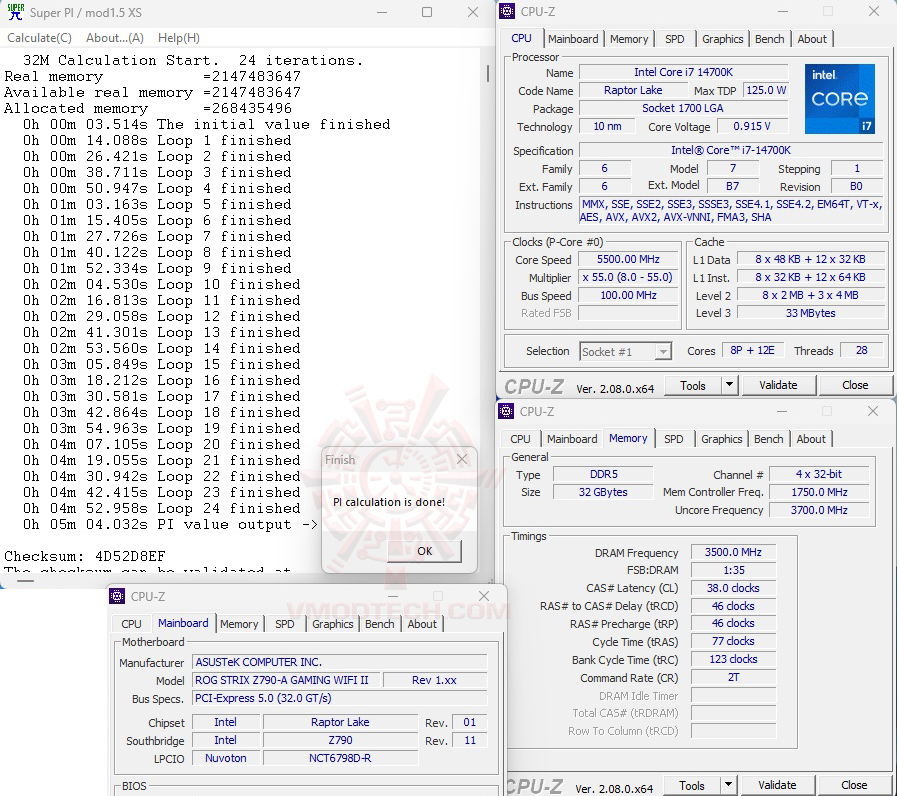Open the Socket #1 selection dropdown
The image size is (899, 796).
click(x=665, y=350)
